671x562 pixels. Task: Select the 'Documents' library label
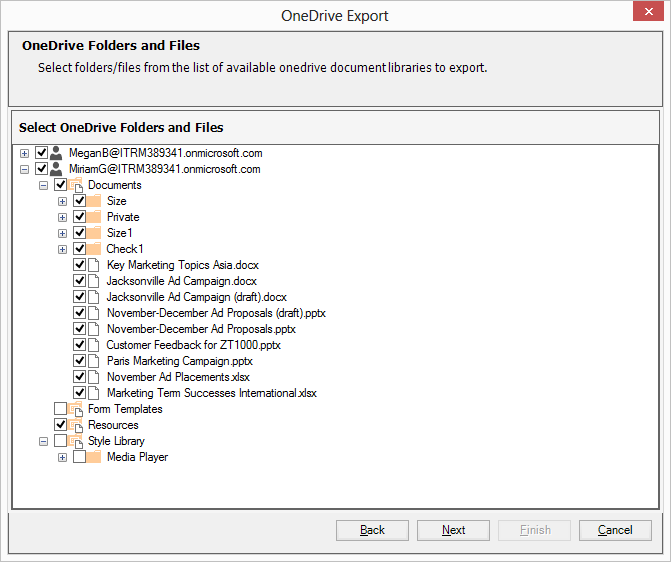point(115,185)
